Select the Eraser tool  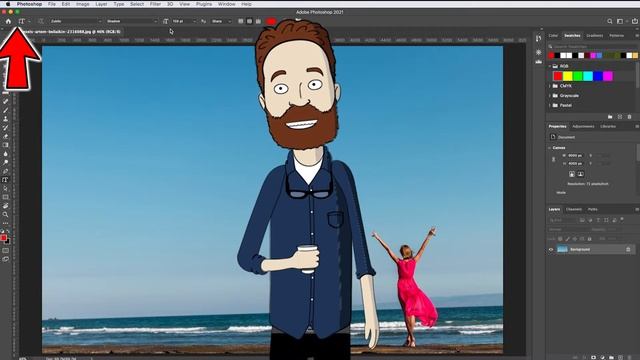[x=5, y=136]
